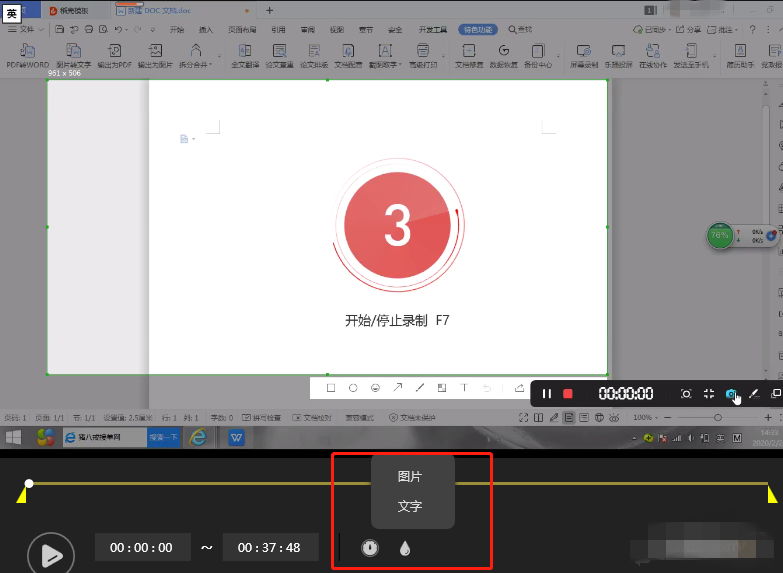The image size is (783, 573).
Task: Open the 文件 menu dropdown
Action: click(x=27, y=30)
